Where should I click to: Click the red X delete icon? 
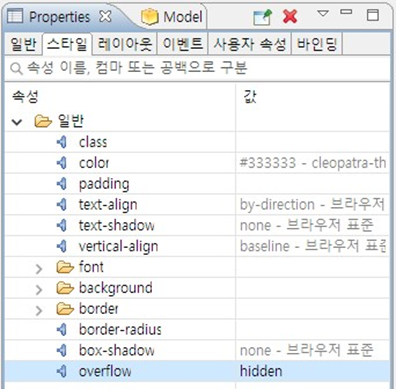click(x=290, y=16)
